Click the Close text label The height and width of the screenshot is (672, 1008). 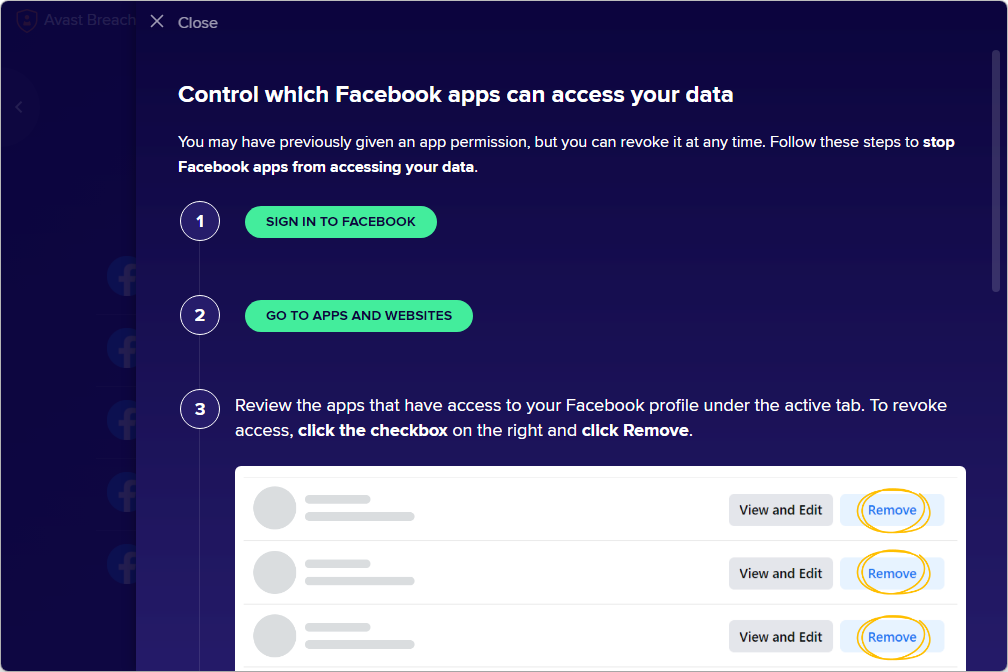click(x=198, y=22)
